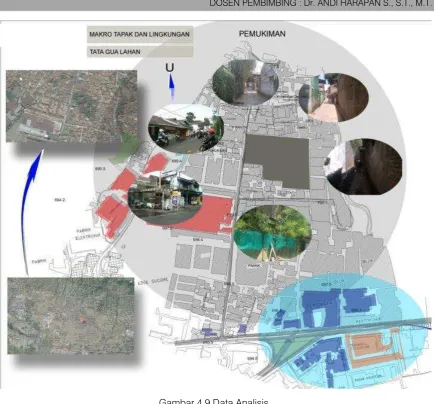Open the dark oval wall photo at right
The height and width of the screenshot is (404, 436).
363,167
